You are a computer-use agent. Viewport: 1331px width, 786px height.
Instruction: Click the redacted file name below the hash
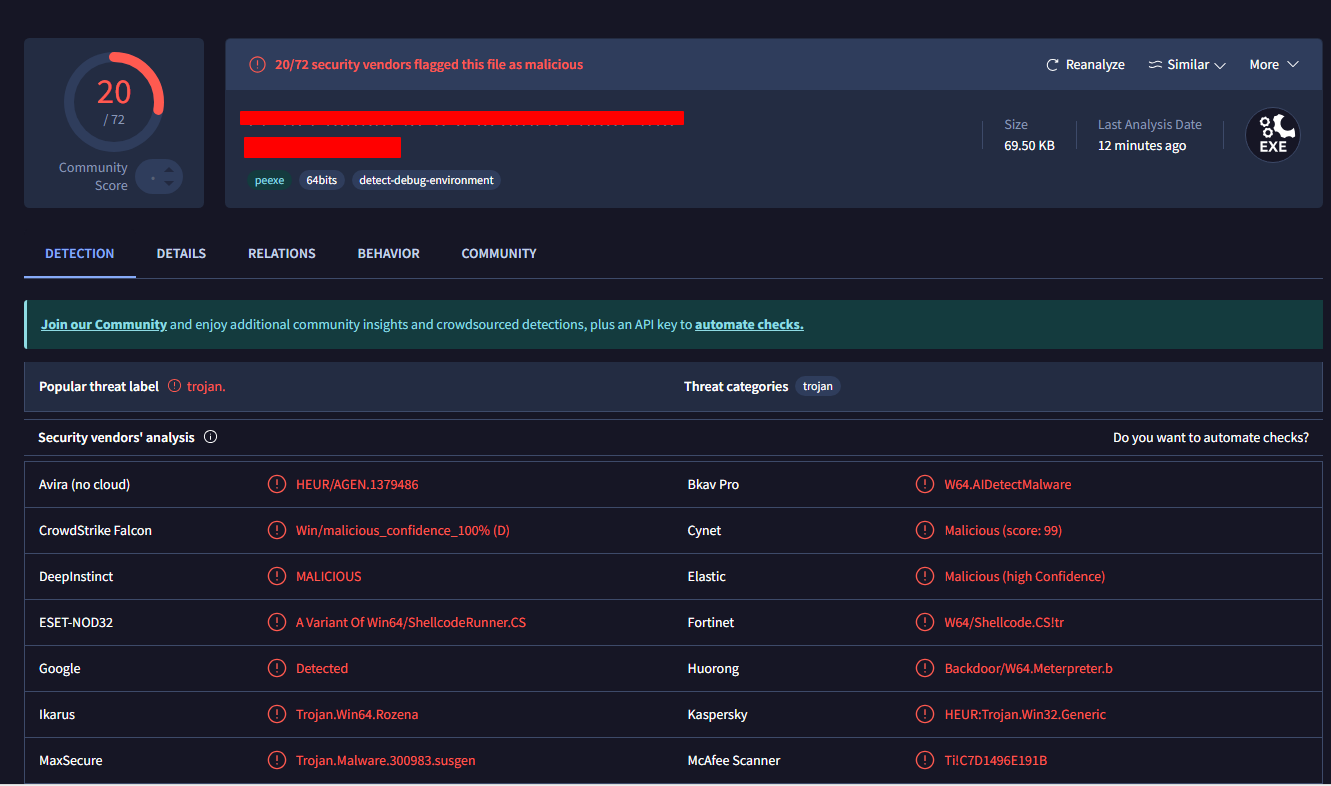click(322, 147)
